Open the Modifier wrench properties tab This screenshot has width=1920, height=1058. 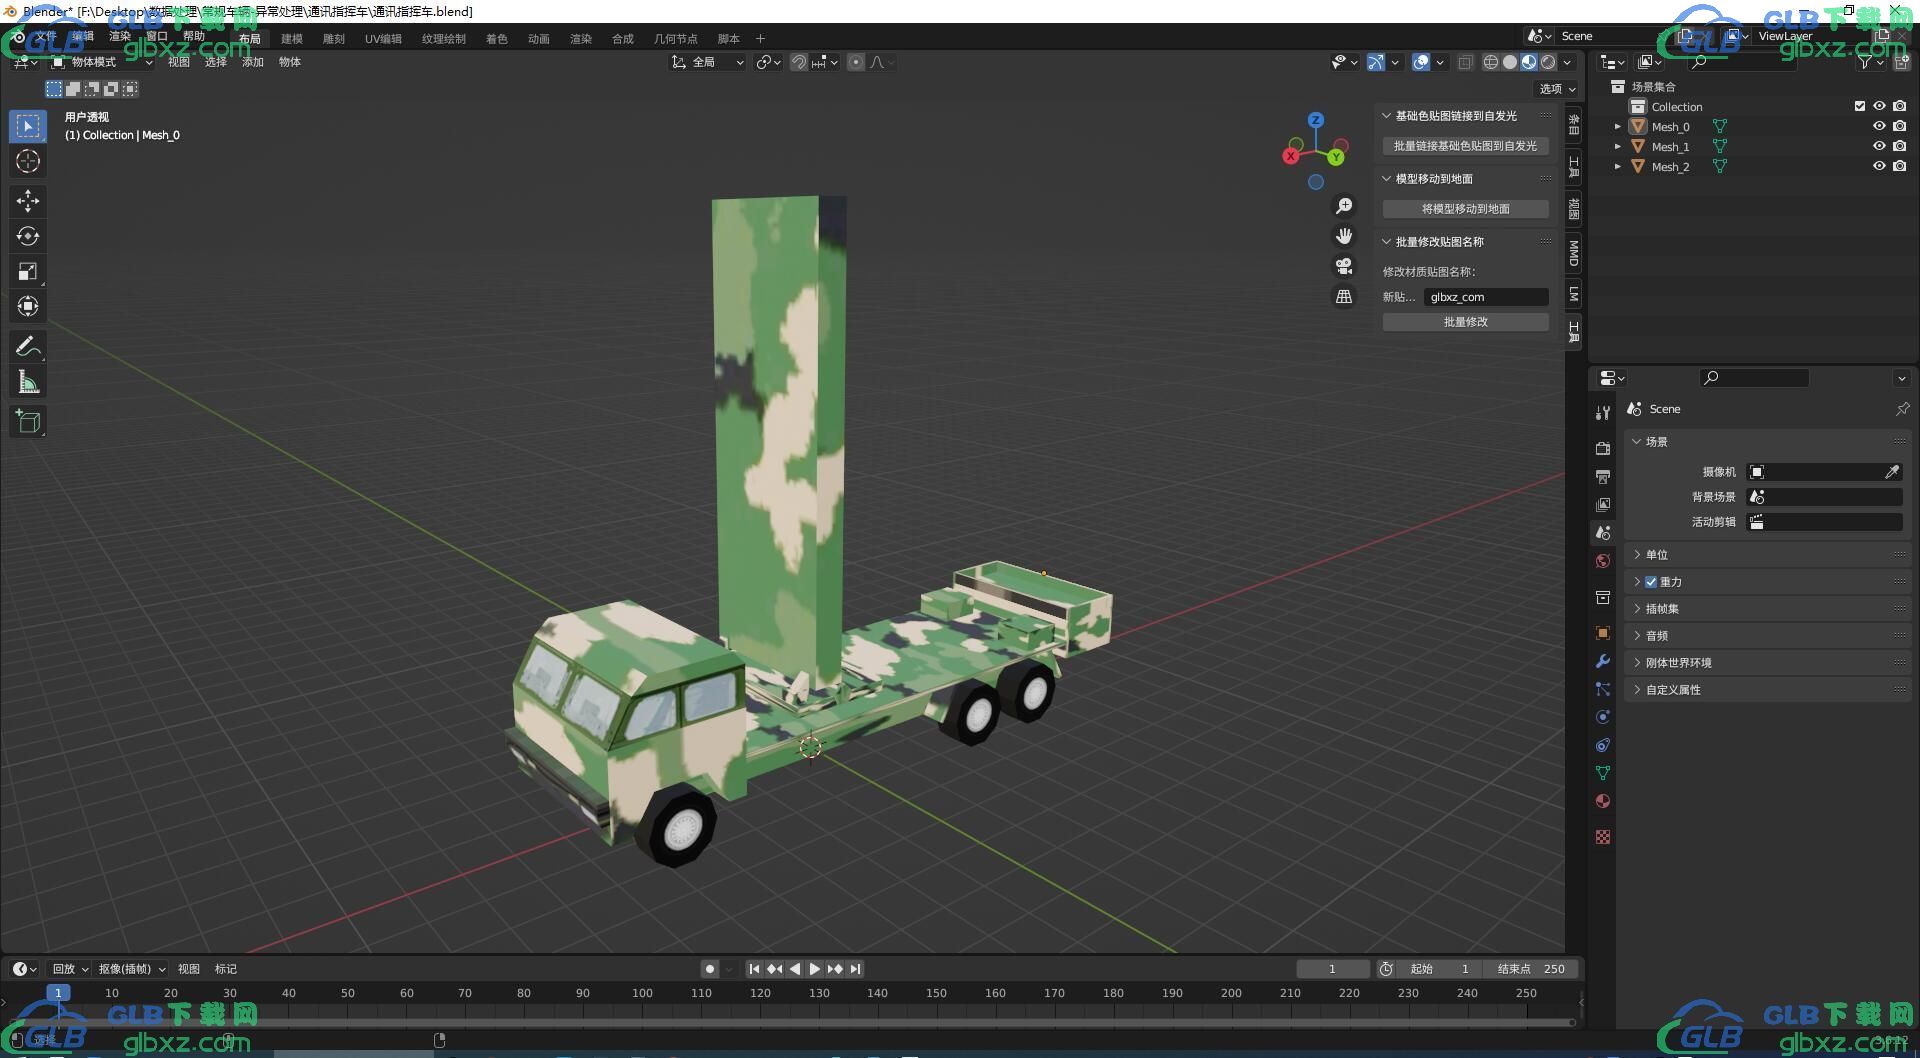[1603, 661]
